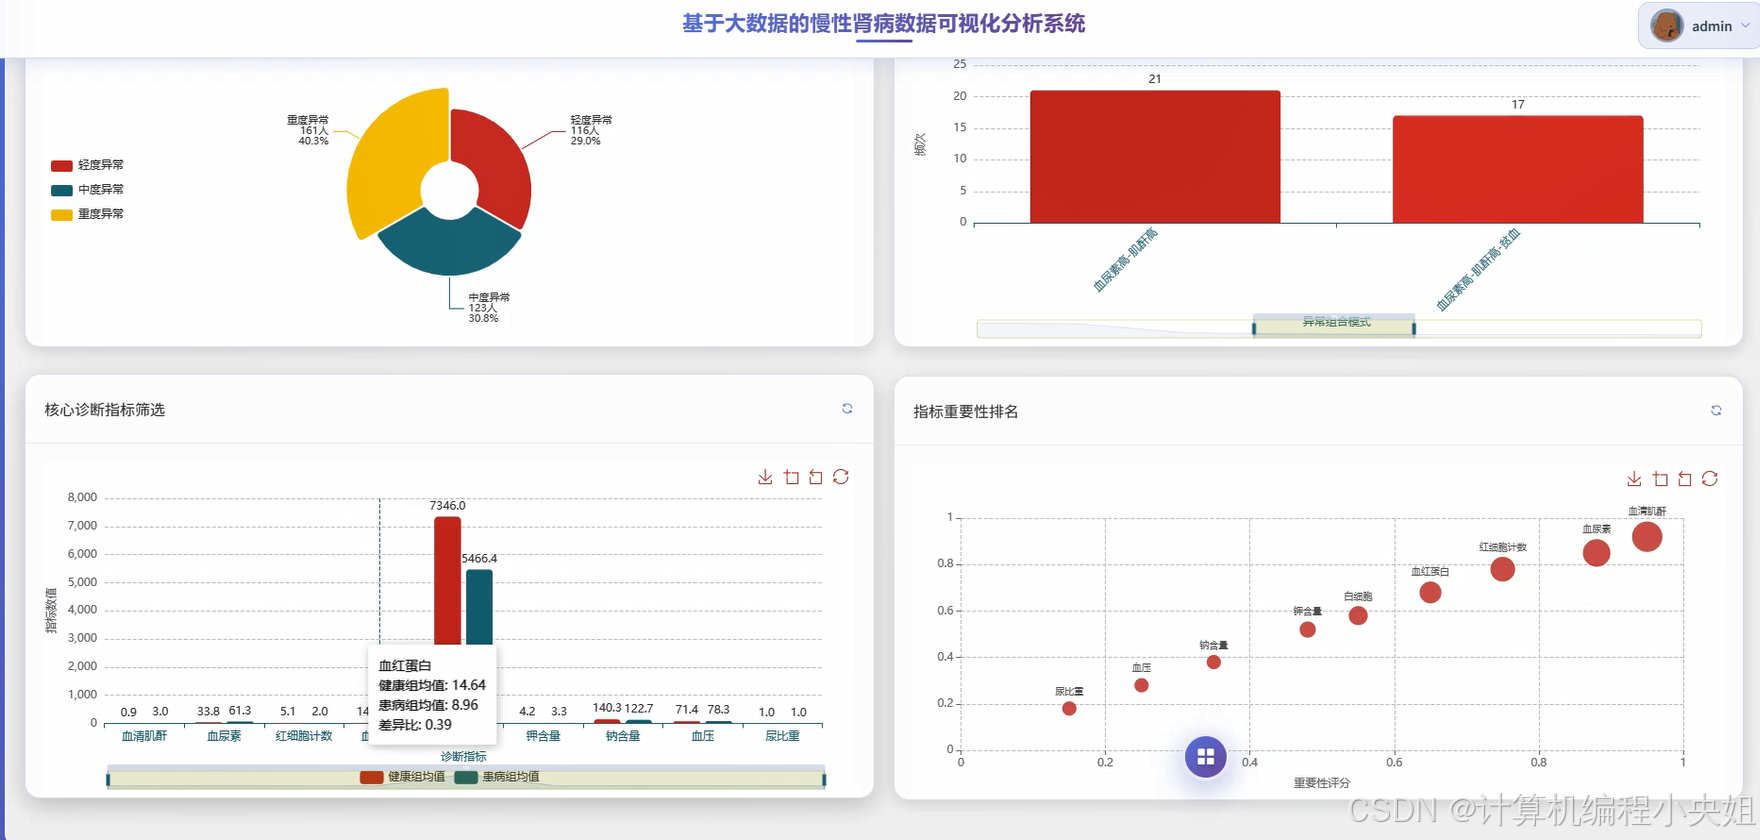Screen dimensions: 1760x840
Task: Open the floating purple grid menu button
Action: coord(1206,757)
